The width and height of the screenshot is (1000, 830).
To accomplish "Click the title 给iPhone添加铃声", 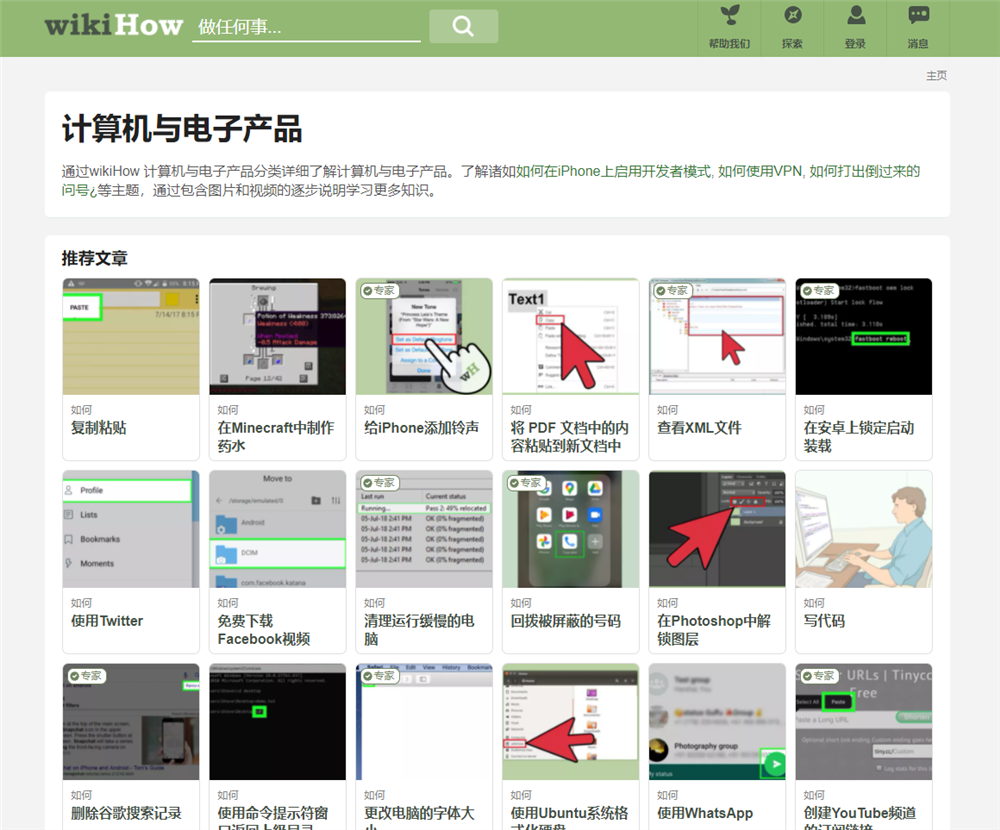I will point(422,427).
